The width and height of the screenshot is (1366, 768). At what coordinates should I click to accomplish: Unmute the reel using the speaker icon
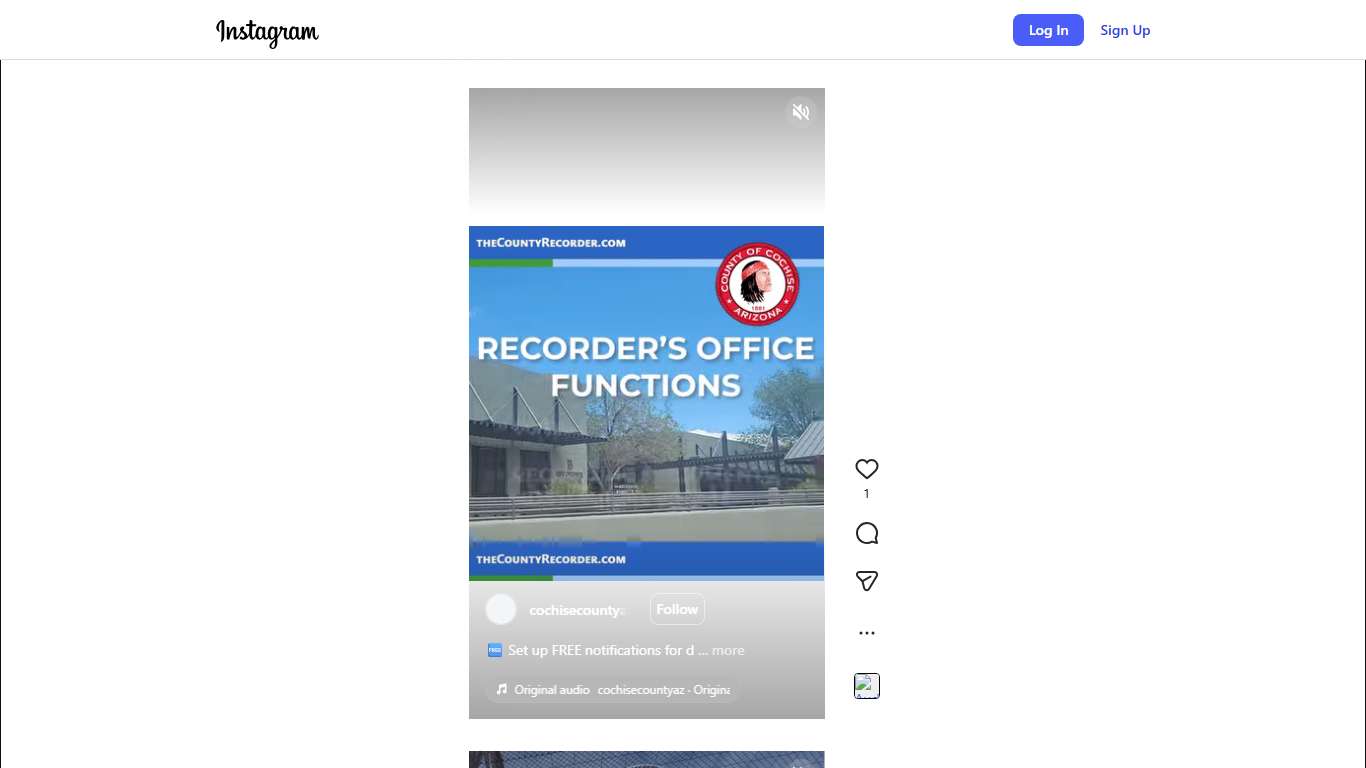(800, 112)
